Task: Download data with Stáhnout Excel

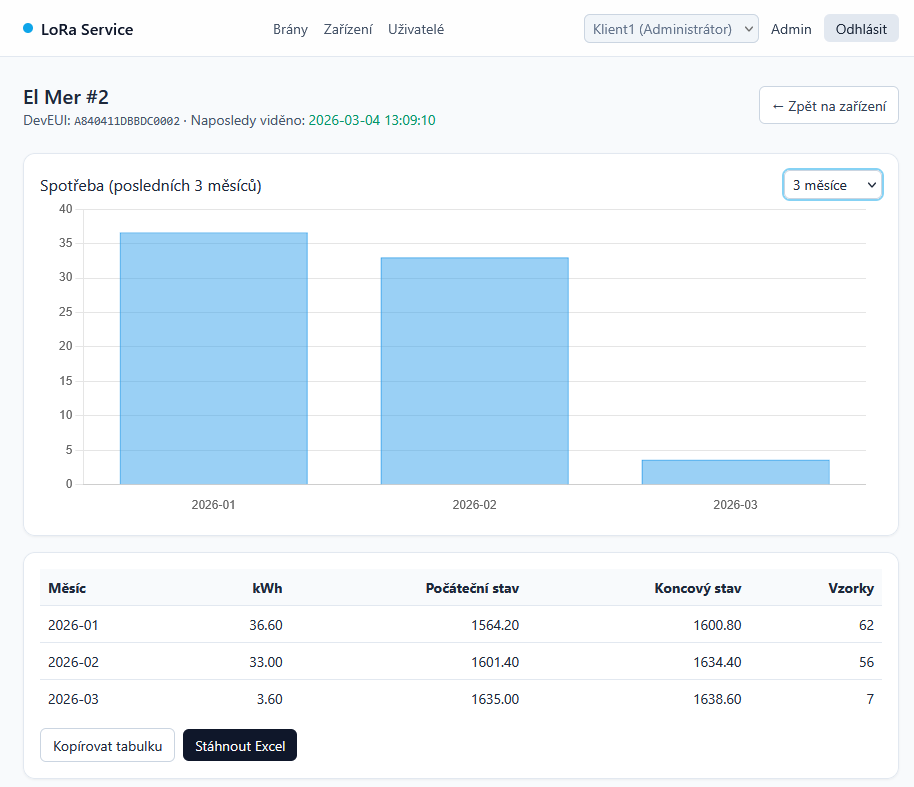Action: point(240,745)
